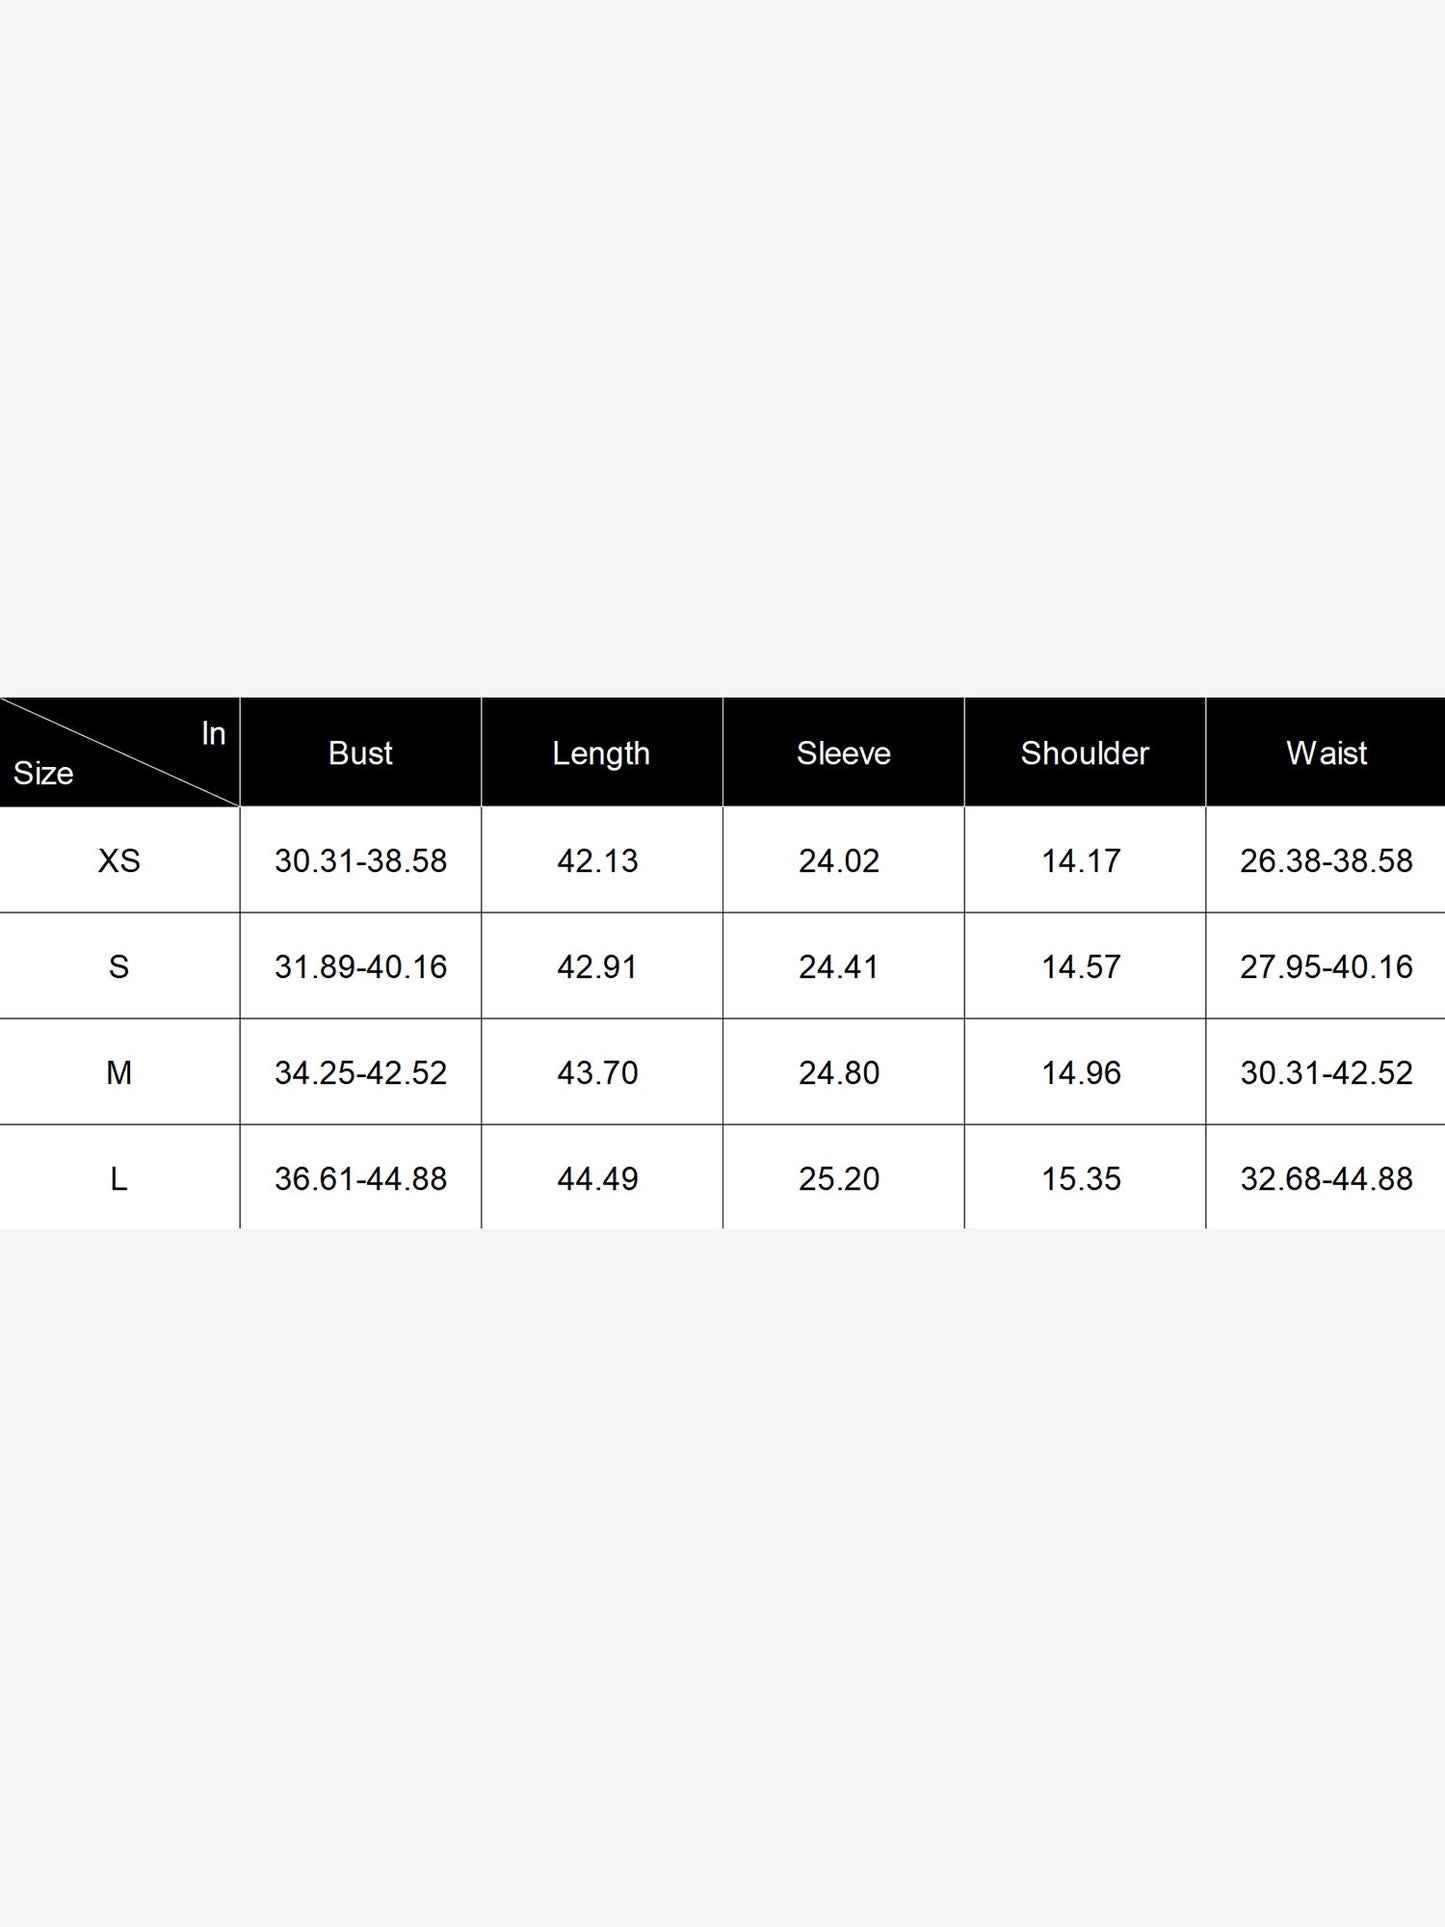Select the Length column header
1445x1927 pixels.
[602, 753]
